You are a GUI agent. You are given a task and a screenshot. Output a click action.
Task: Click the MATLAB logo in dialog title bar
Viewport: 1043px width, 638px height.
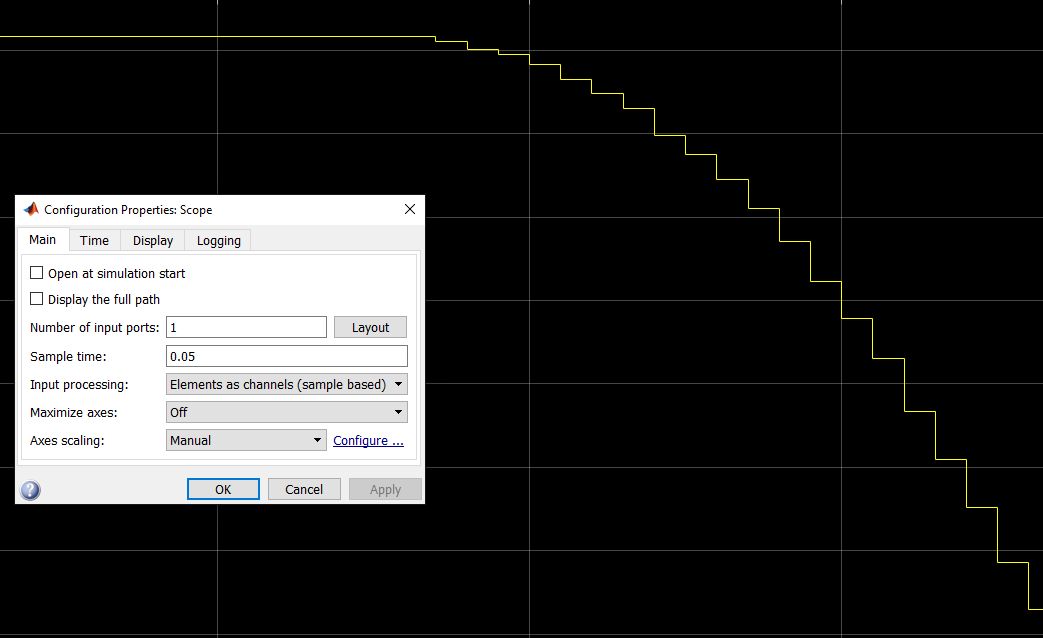pos(31,210)
